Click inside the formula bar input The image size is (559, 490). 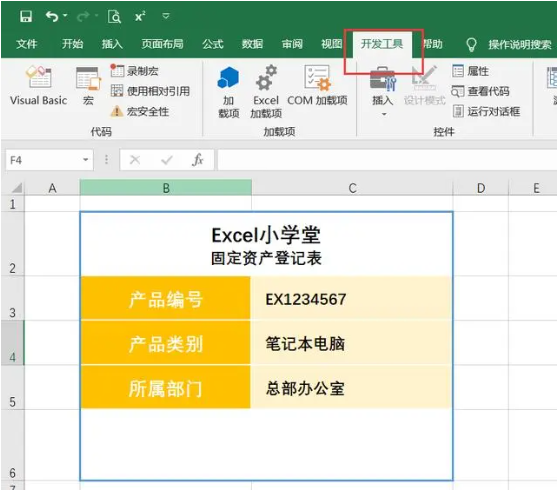pos(387,160)
